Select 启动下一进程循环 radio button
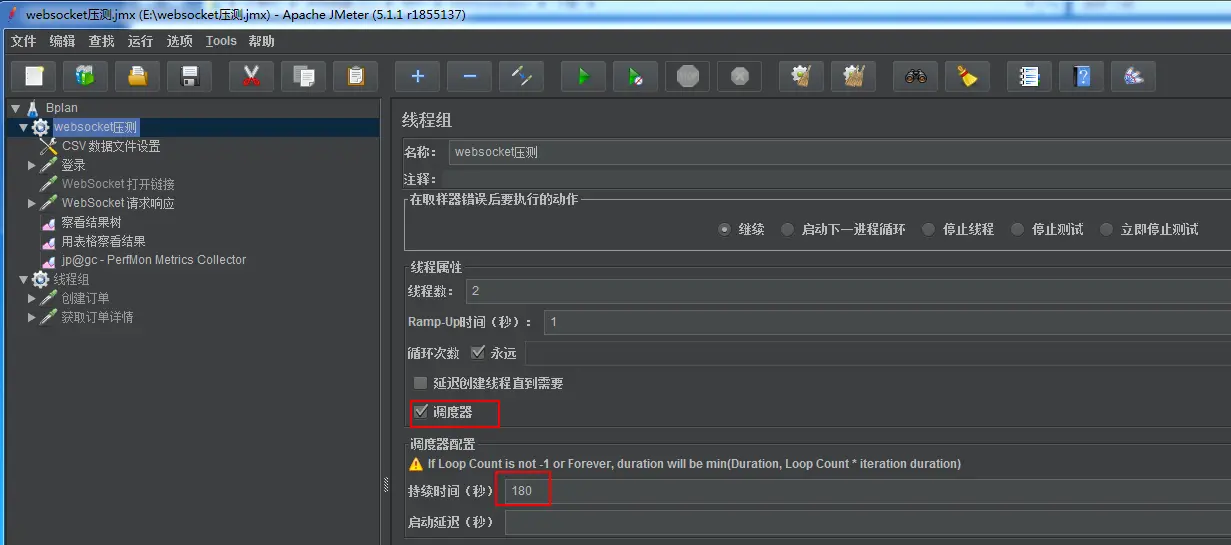Screen dimensions: 1231x545 (x=788, y=229)
